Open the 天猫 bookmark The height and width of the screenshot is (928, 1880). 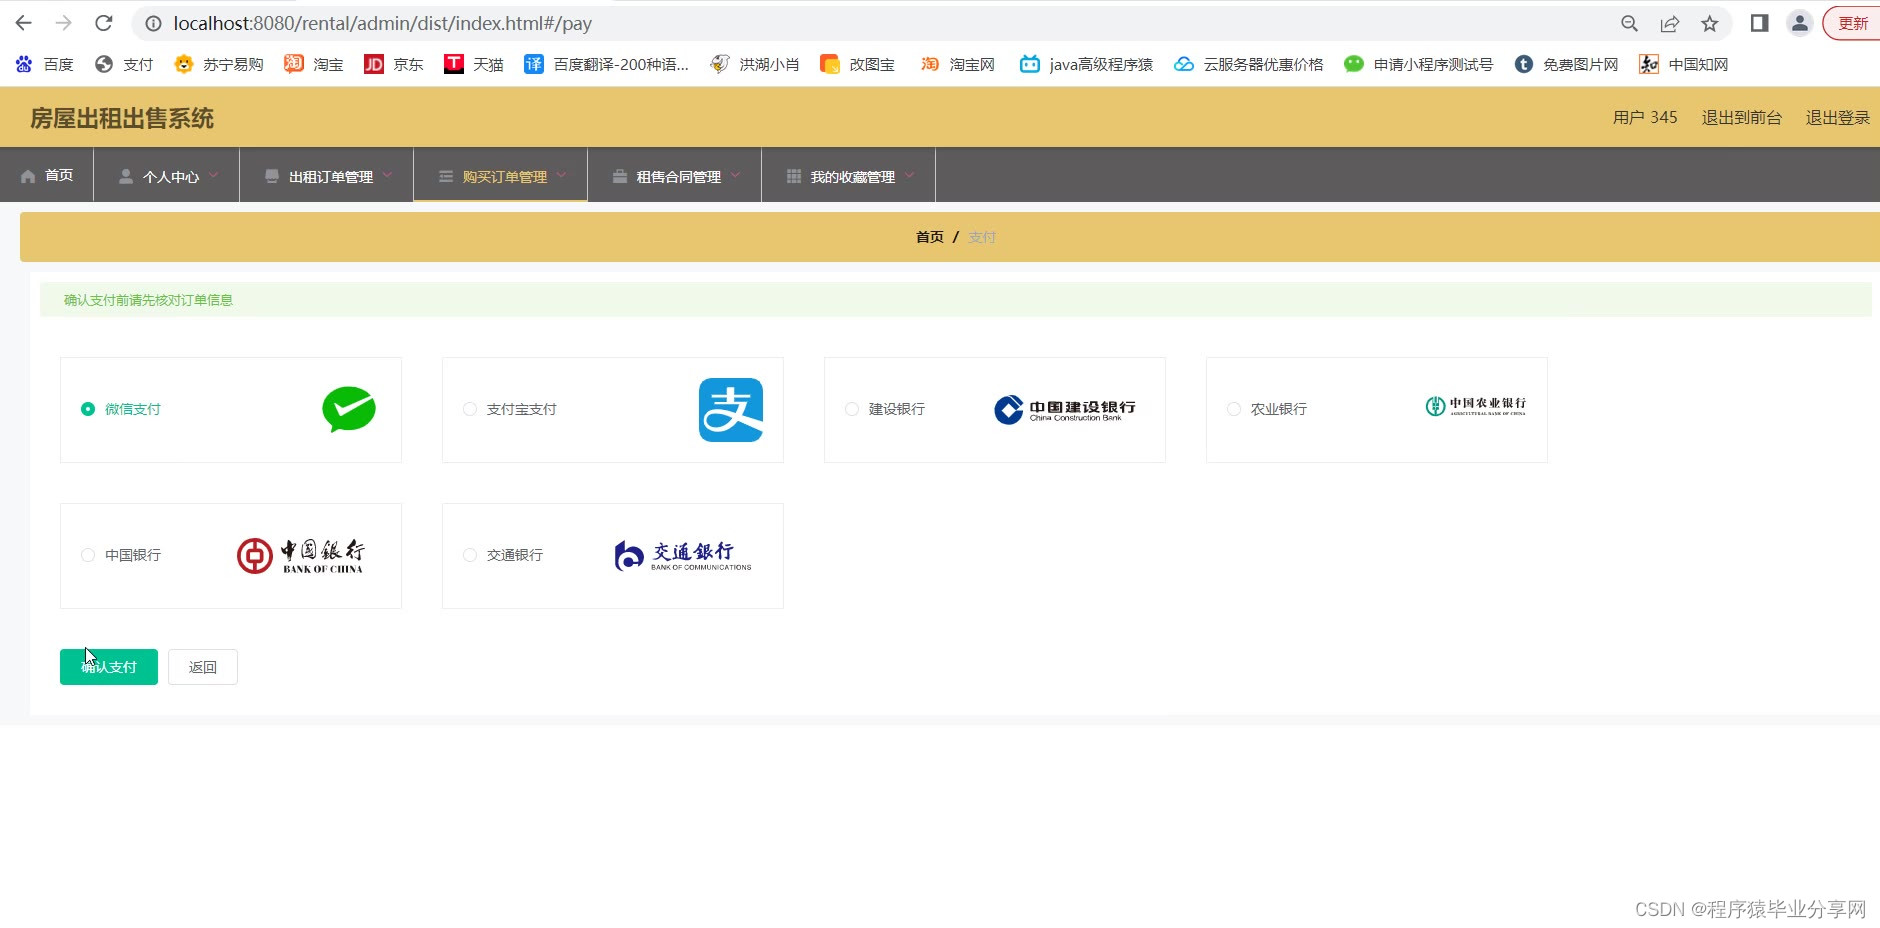tap(474, 64)
